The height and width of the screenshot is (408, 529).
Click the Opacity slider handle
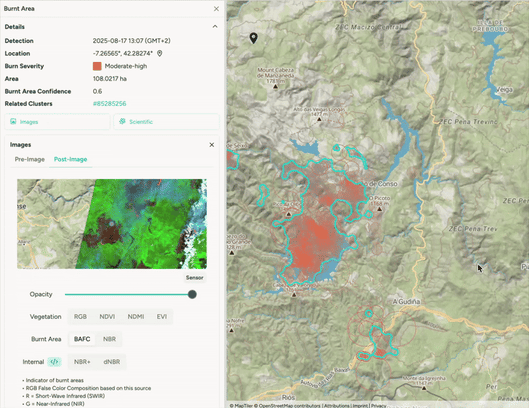pos(192,294)
